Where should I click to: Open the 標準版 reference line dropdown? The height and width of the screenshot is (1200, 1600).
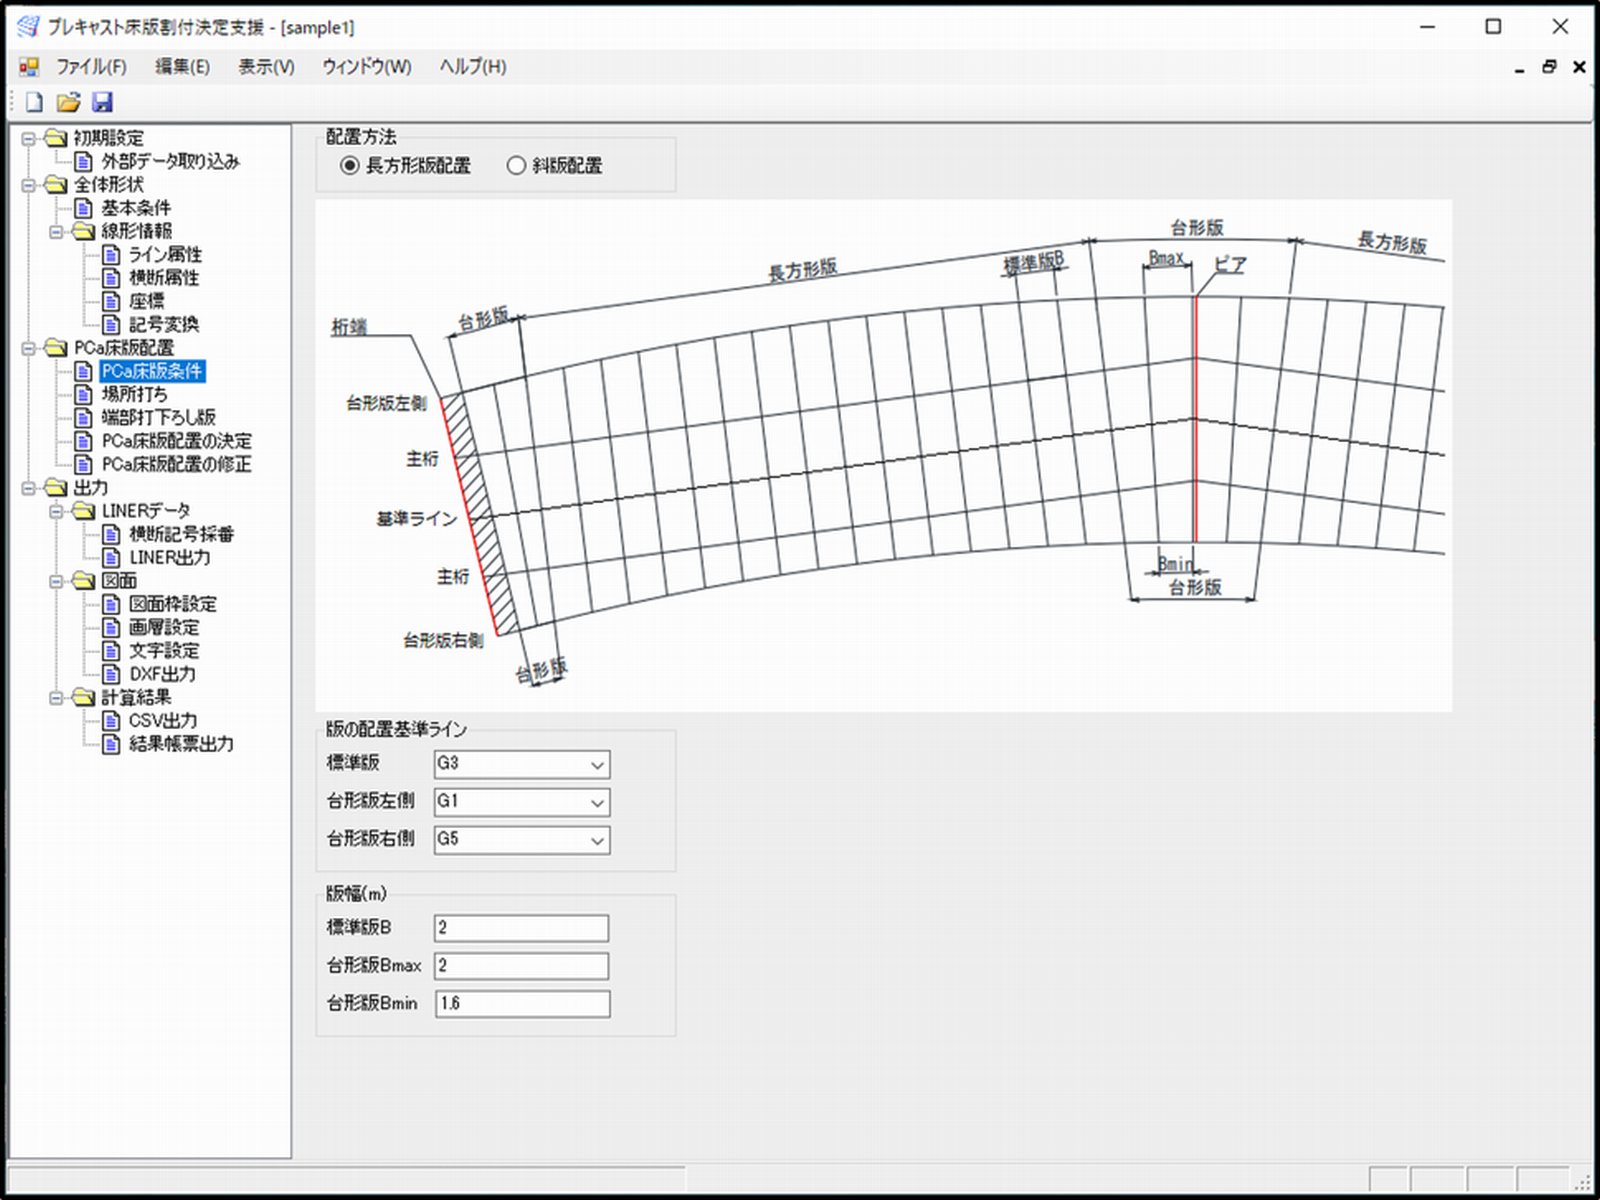596,765
